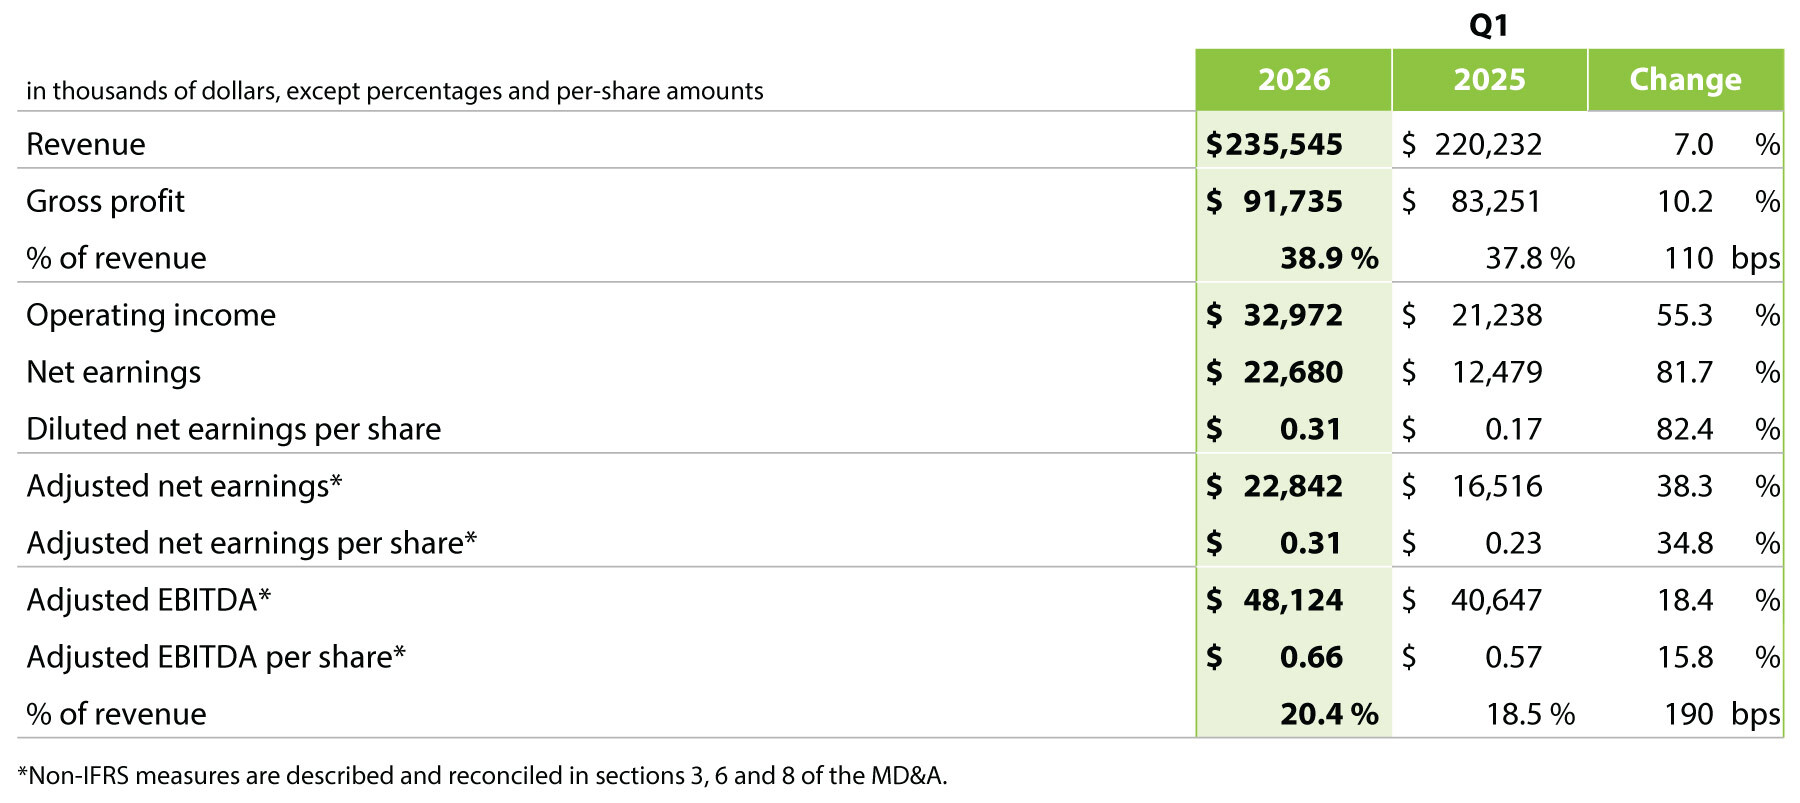
Task: Select the 2026 net earnings value 22,680
Action: [1293, 372]
